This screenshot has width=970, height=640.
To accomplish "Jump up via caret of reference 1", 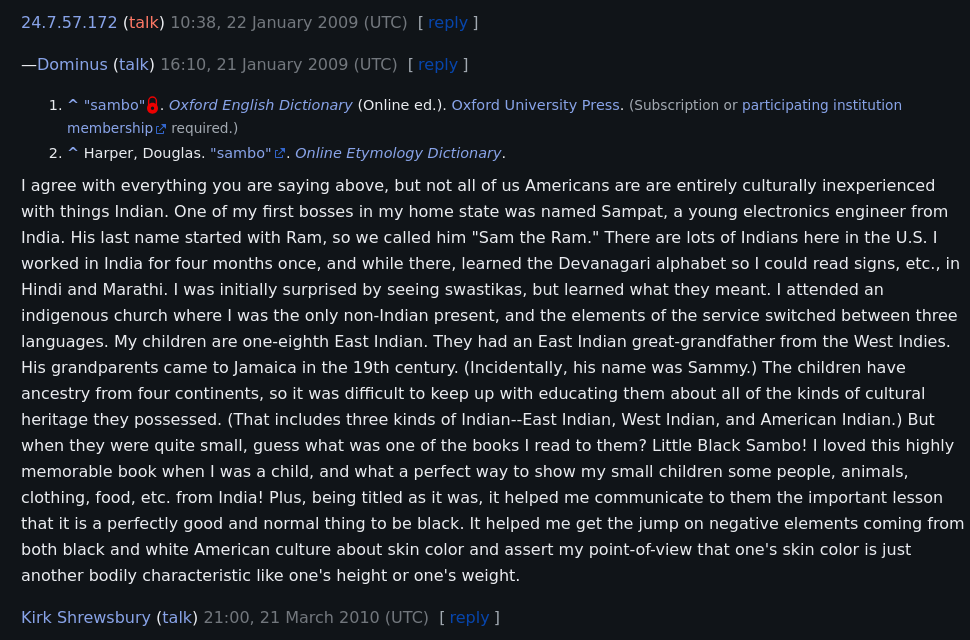I will [x=72, y=105].
